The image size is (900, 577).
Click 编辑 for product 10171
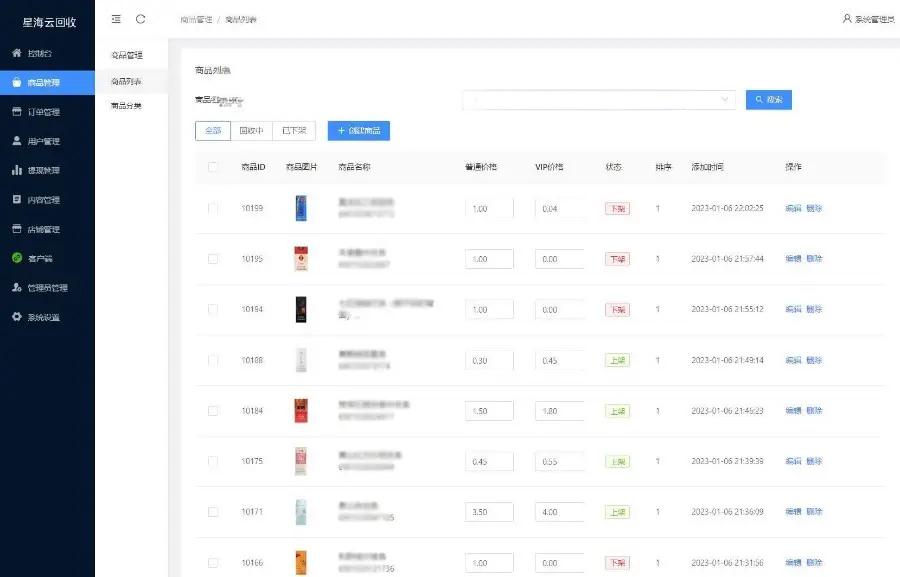(793, 512)
